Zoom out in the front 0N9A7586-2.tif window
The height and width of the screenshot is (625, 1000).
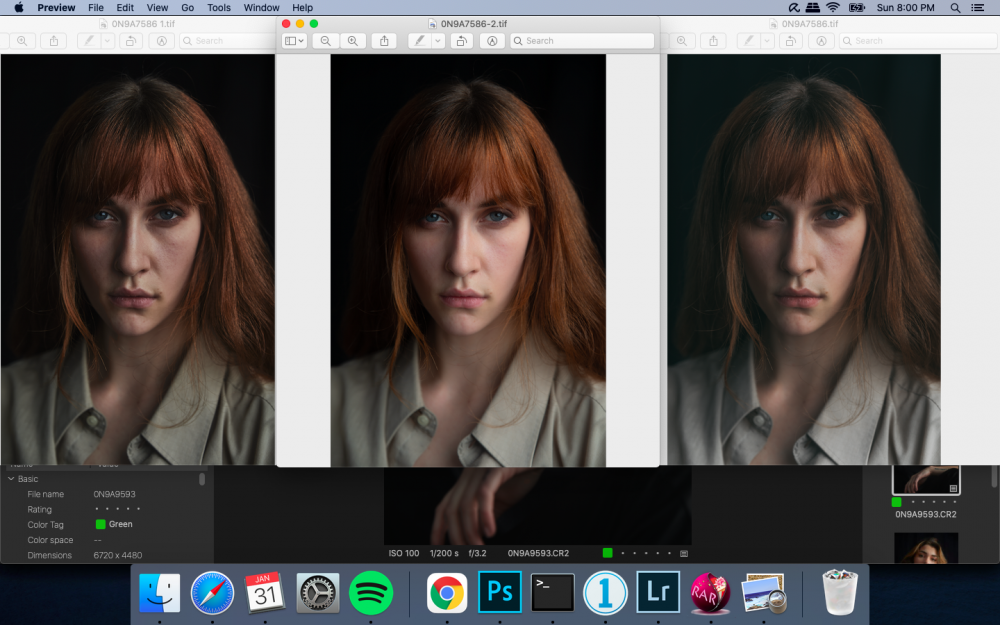pyautogui.click(x=326, y=41)
